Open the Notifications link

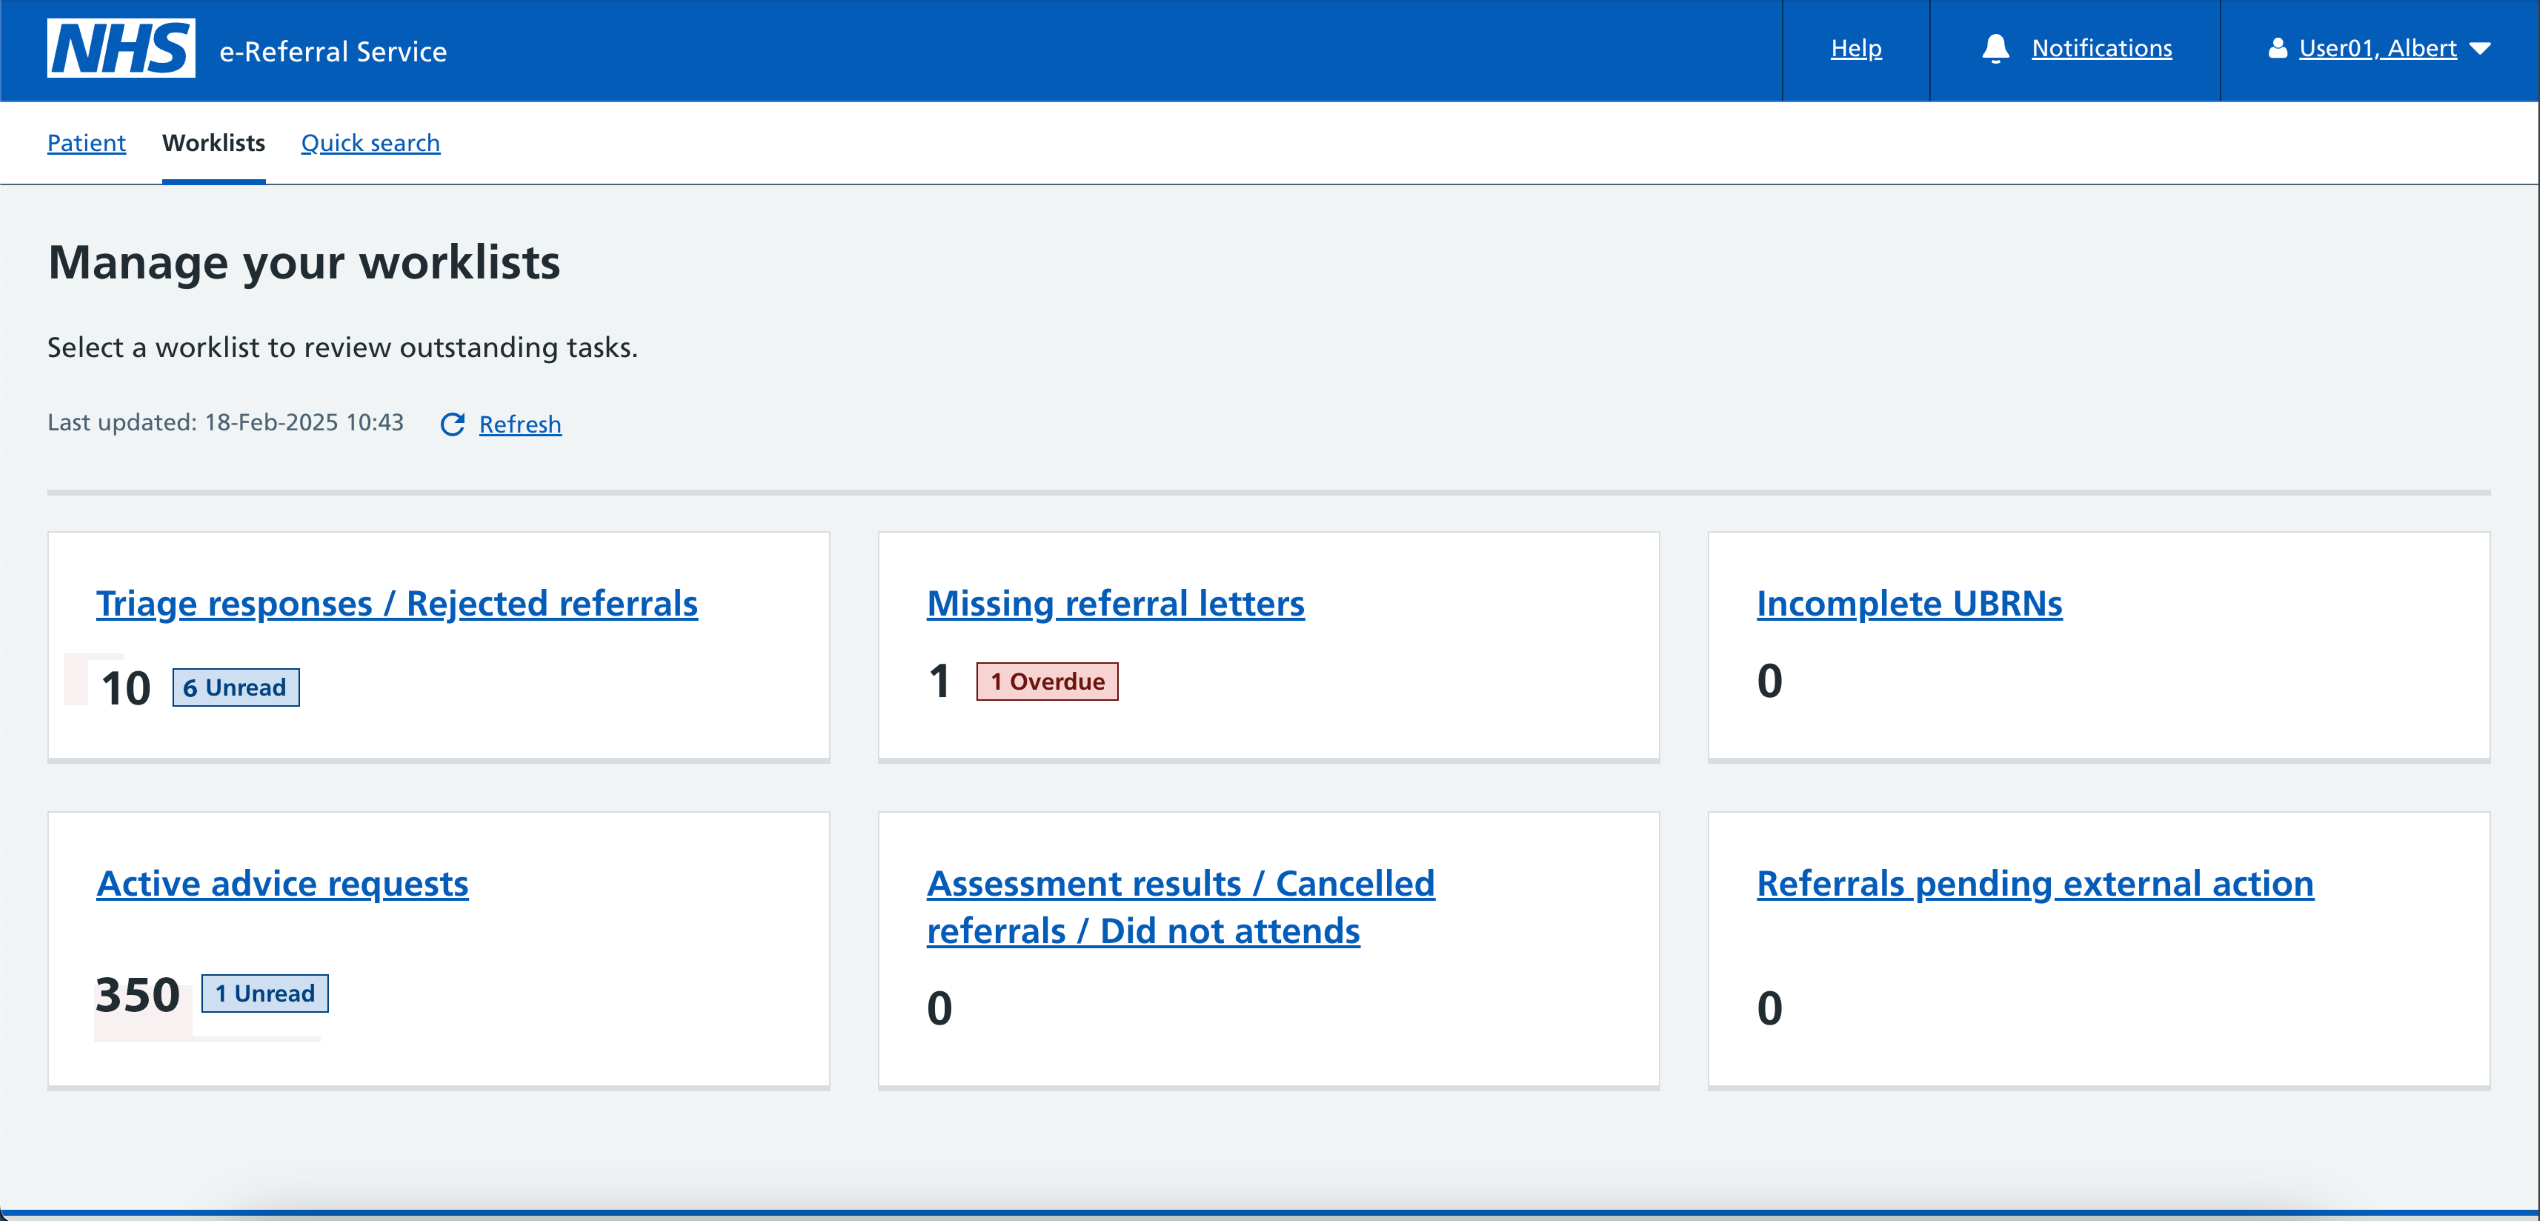[2102, 48]
